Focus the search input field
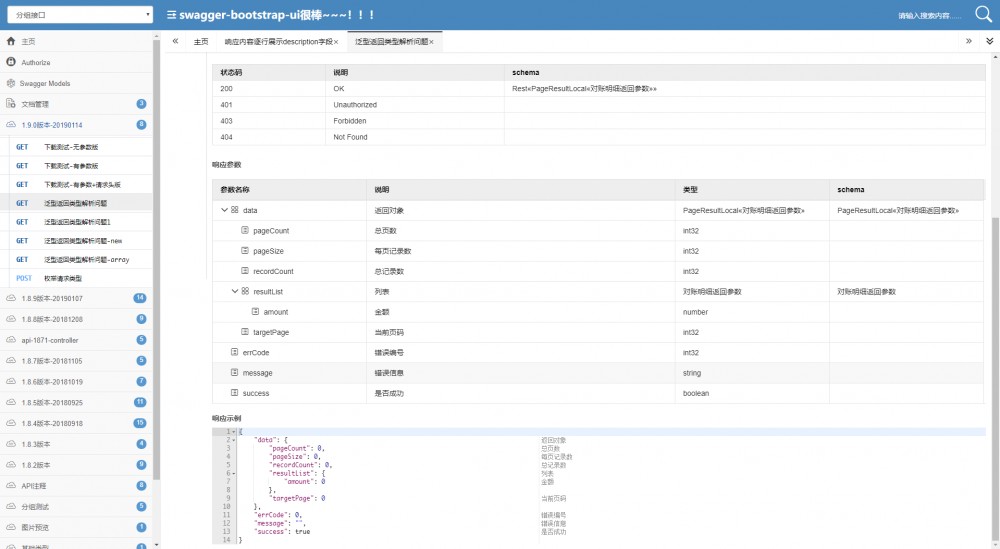This screenshot has height=549, width=1000. click(x=931, y=15)
